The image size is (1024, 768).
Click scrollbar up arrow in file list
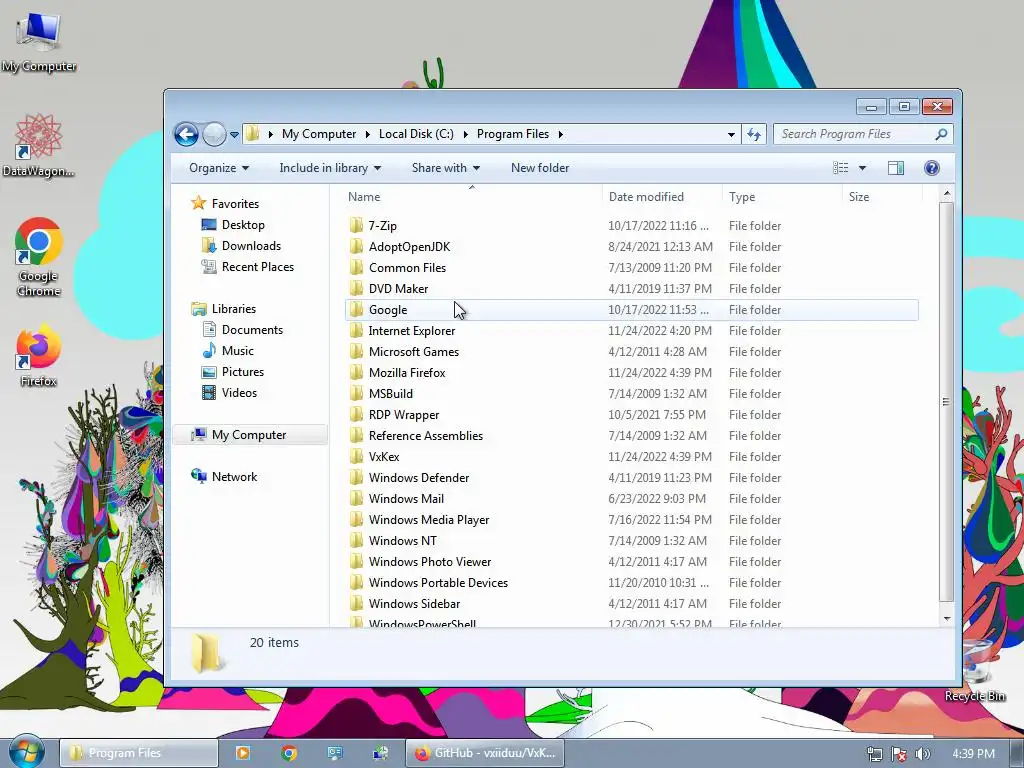pos(946,194)
